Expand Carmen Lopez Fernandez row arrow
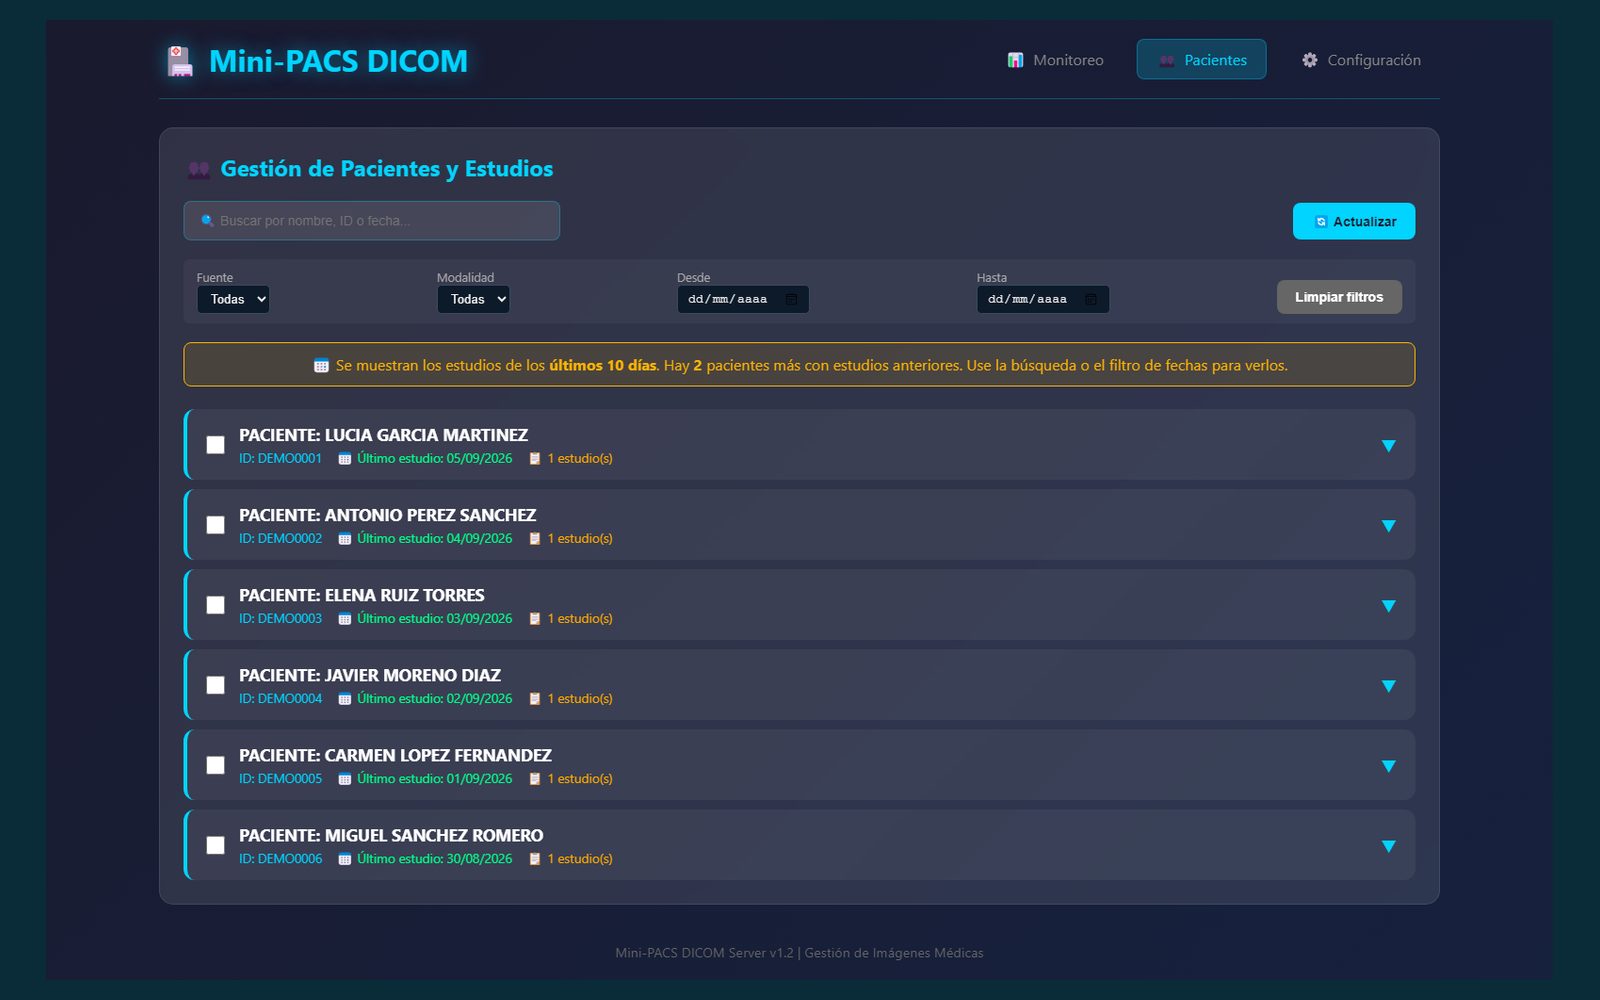Image resolution: width=1600 pixels, height=1000 pixels. point(1388,766)
